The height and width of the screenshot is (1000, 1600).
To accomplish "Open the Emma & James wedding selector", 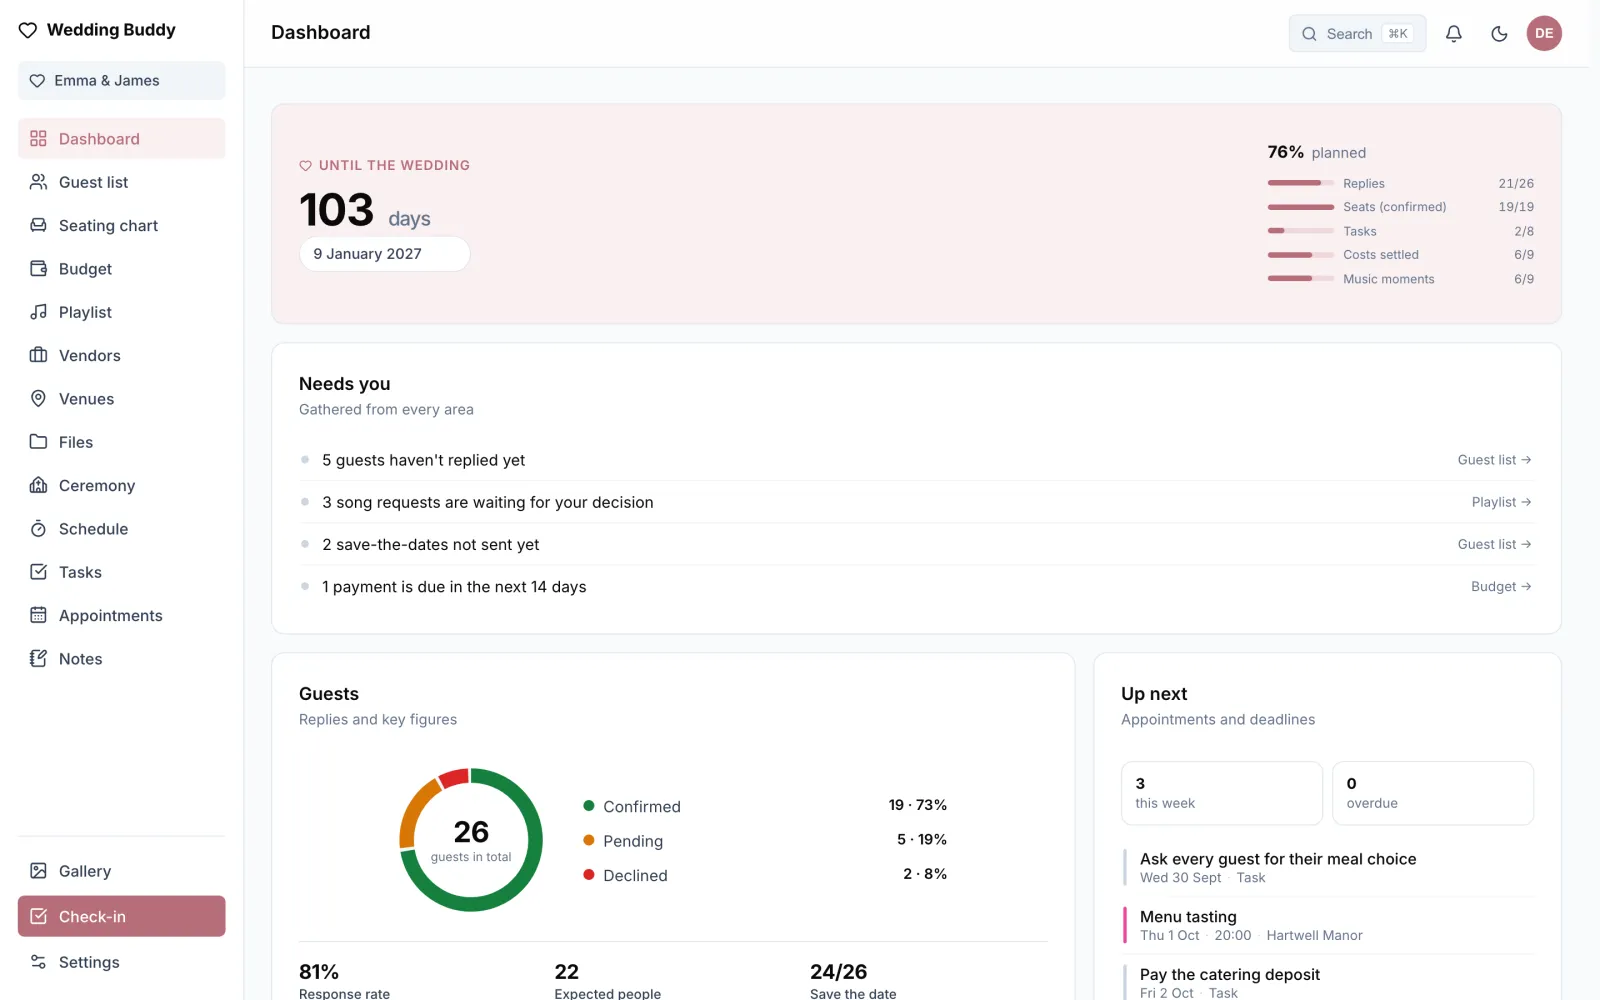I will pyautogui.click(x=121, y=81).
